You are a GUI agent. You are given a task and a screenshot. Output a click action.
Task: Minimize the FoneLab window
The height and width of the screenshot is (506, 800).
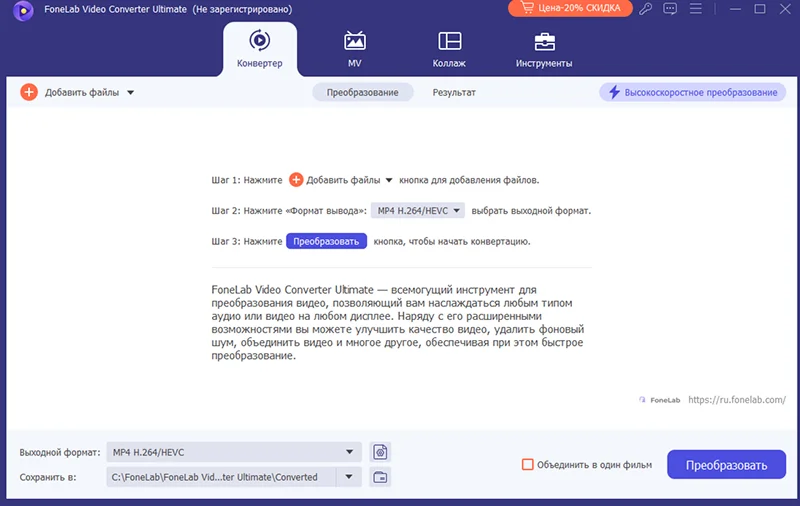[x=735, y=9]
